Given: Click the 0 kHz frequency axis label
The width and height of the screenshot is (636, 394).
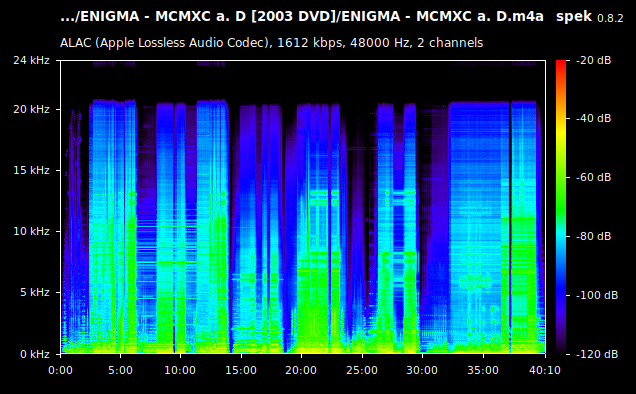Looking at the screenshot, I should [35, 354].
